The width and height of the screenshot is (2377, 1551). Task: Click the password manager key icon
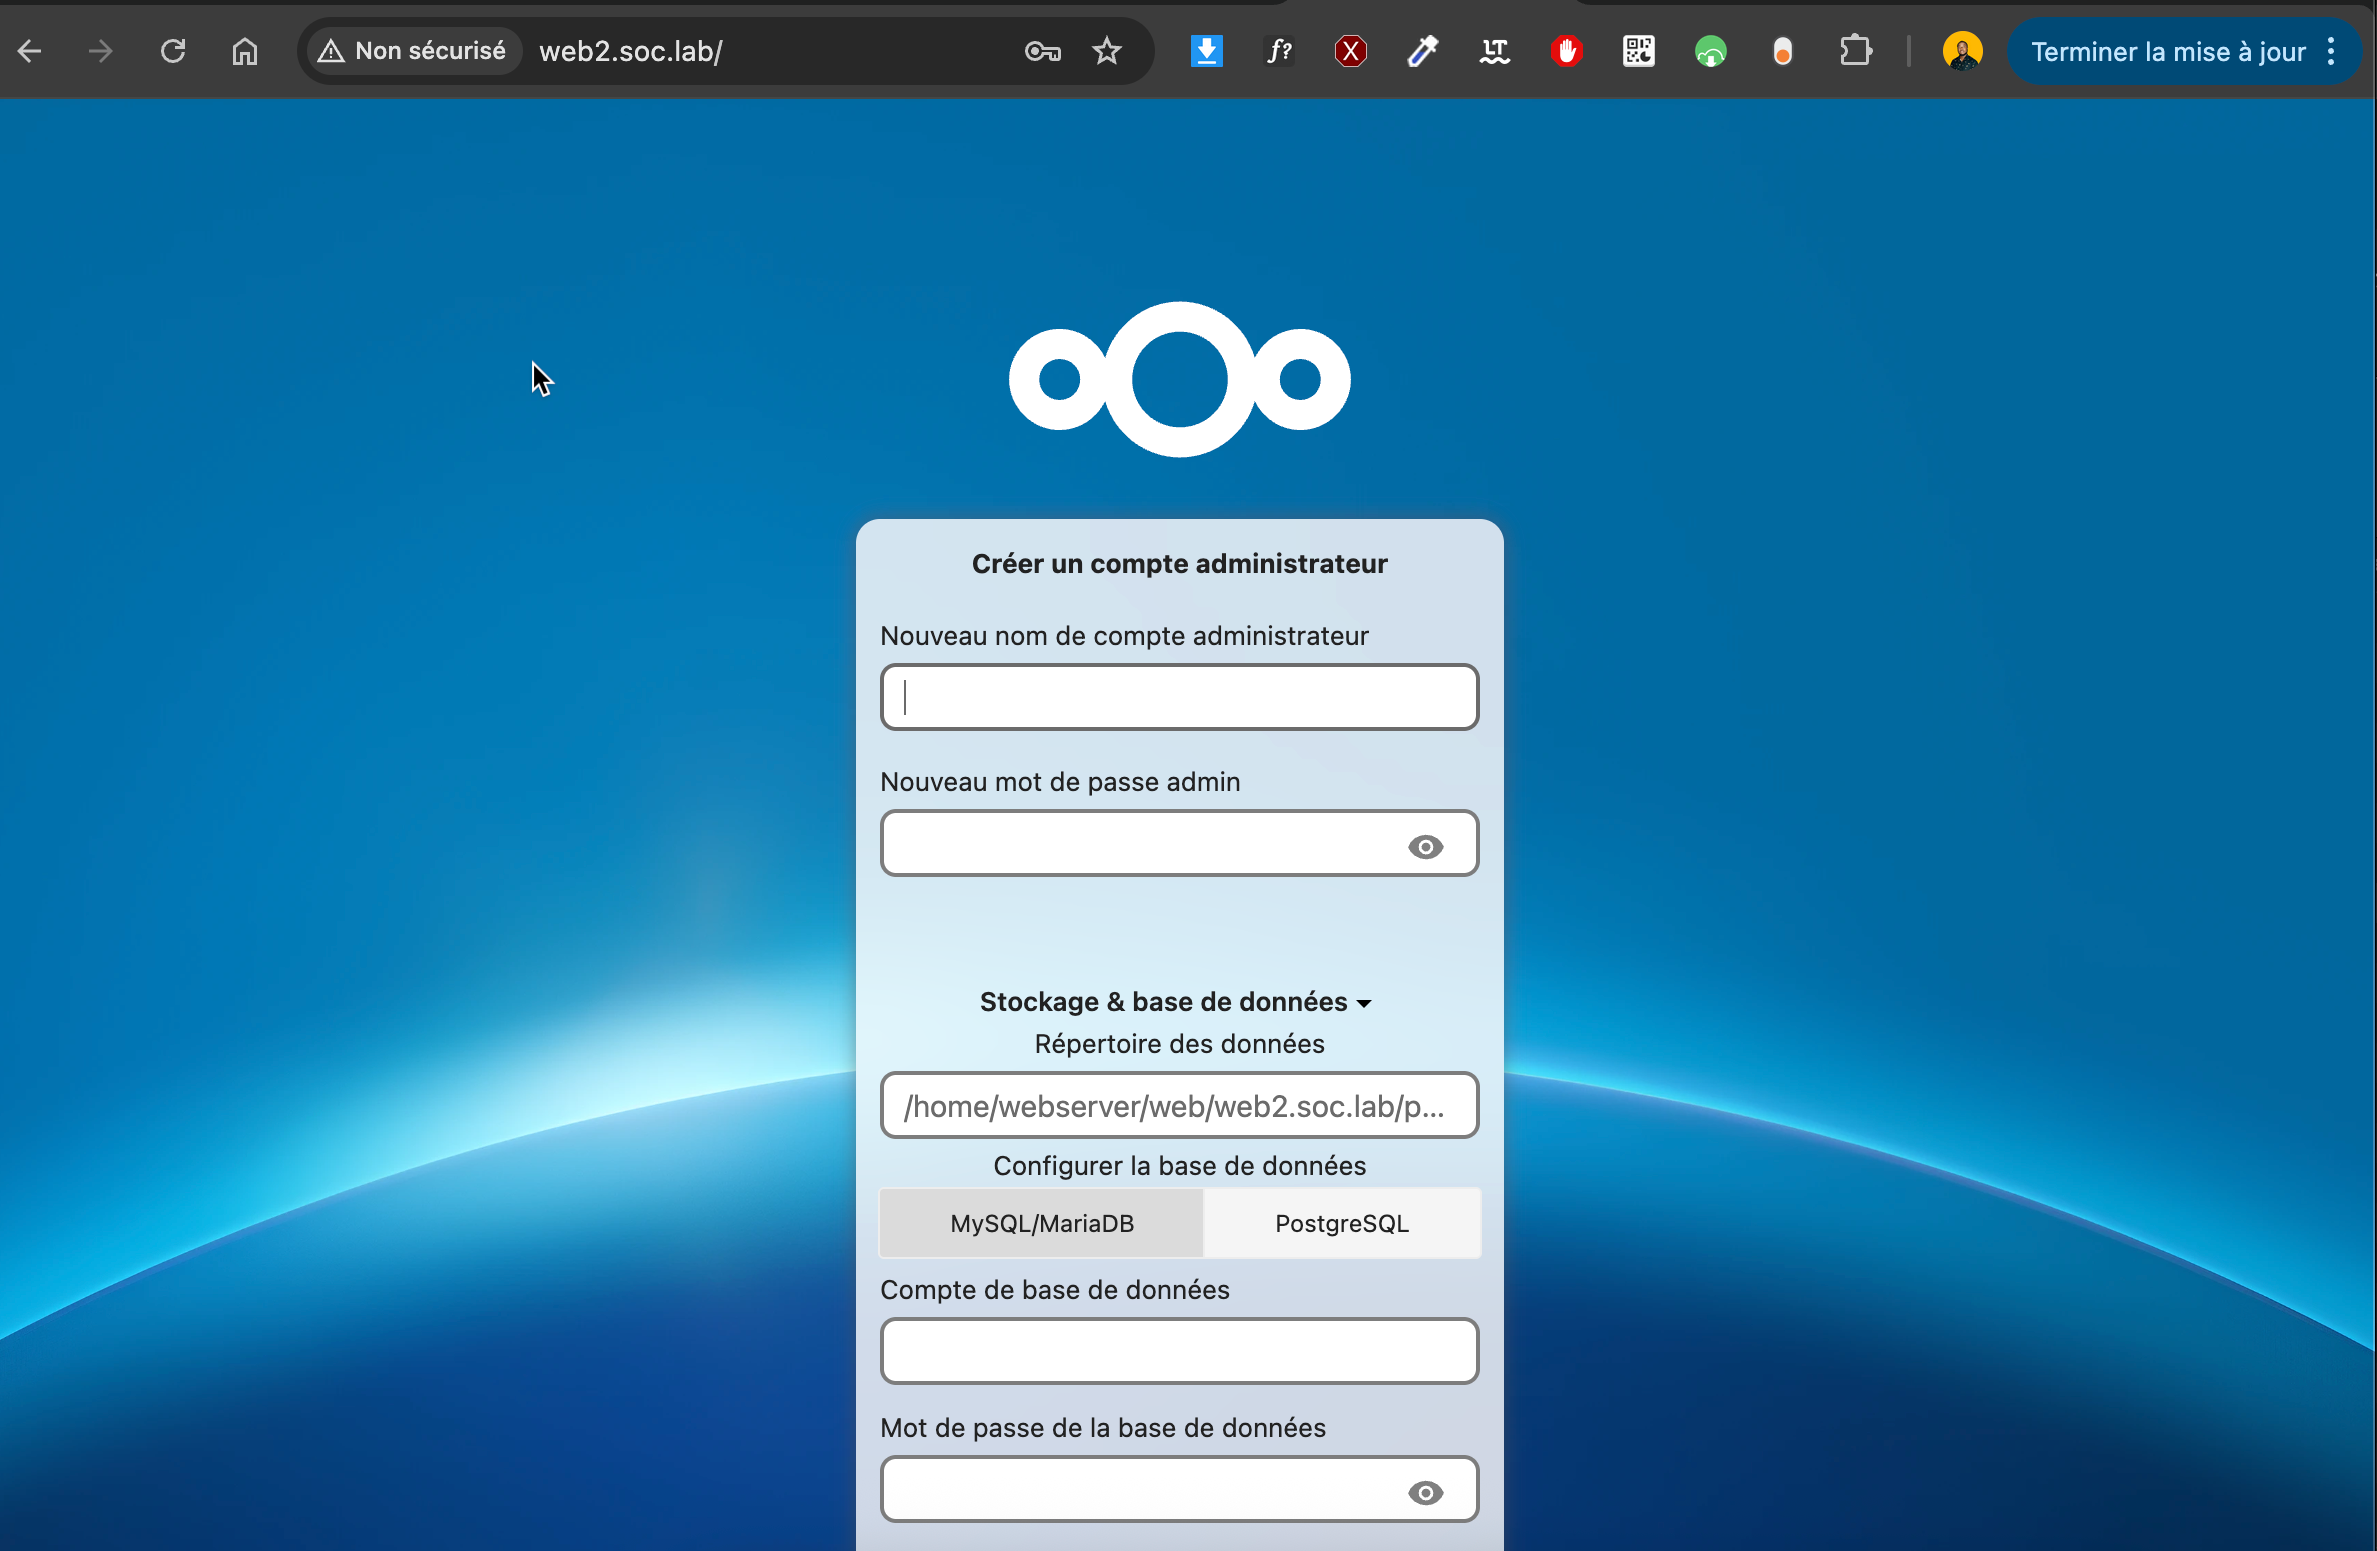pos(1042,51)
